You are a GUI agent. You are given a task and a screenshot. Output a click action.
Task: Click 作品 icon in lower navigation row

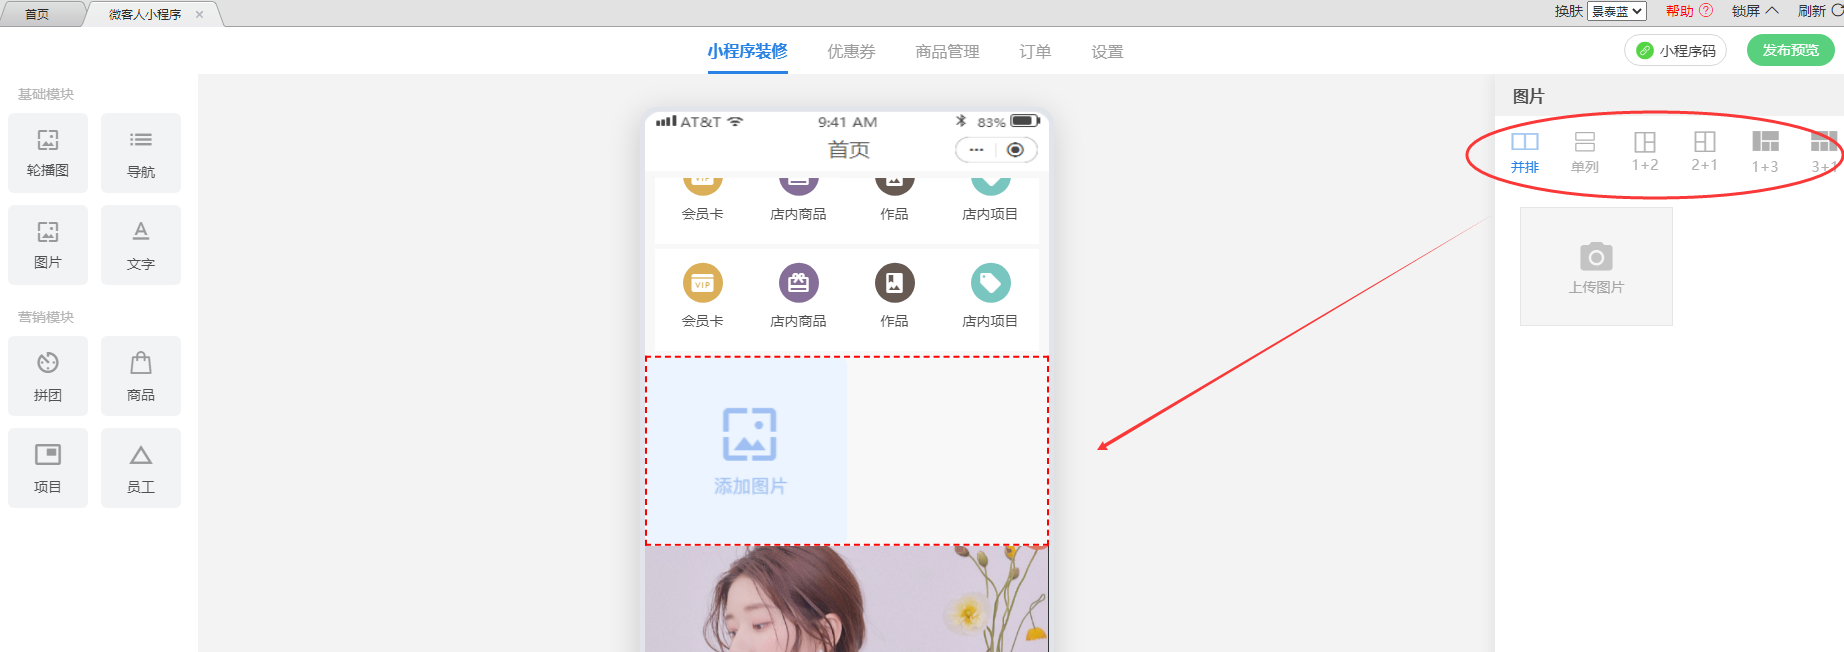pos(895,283)
